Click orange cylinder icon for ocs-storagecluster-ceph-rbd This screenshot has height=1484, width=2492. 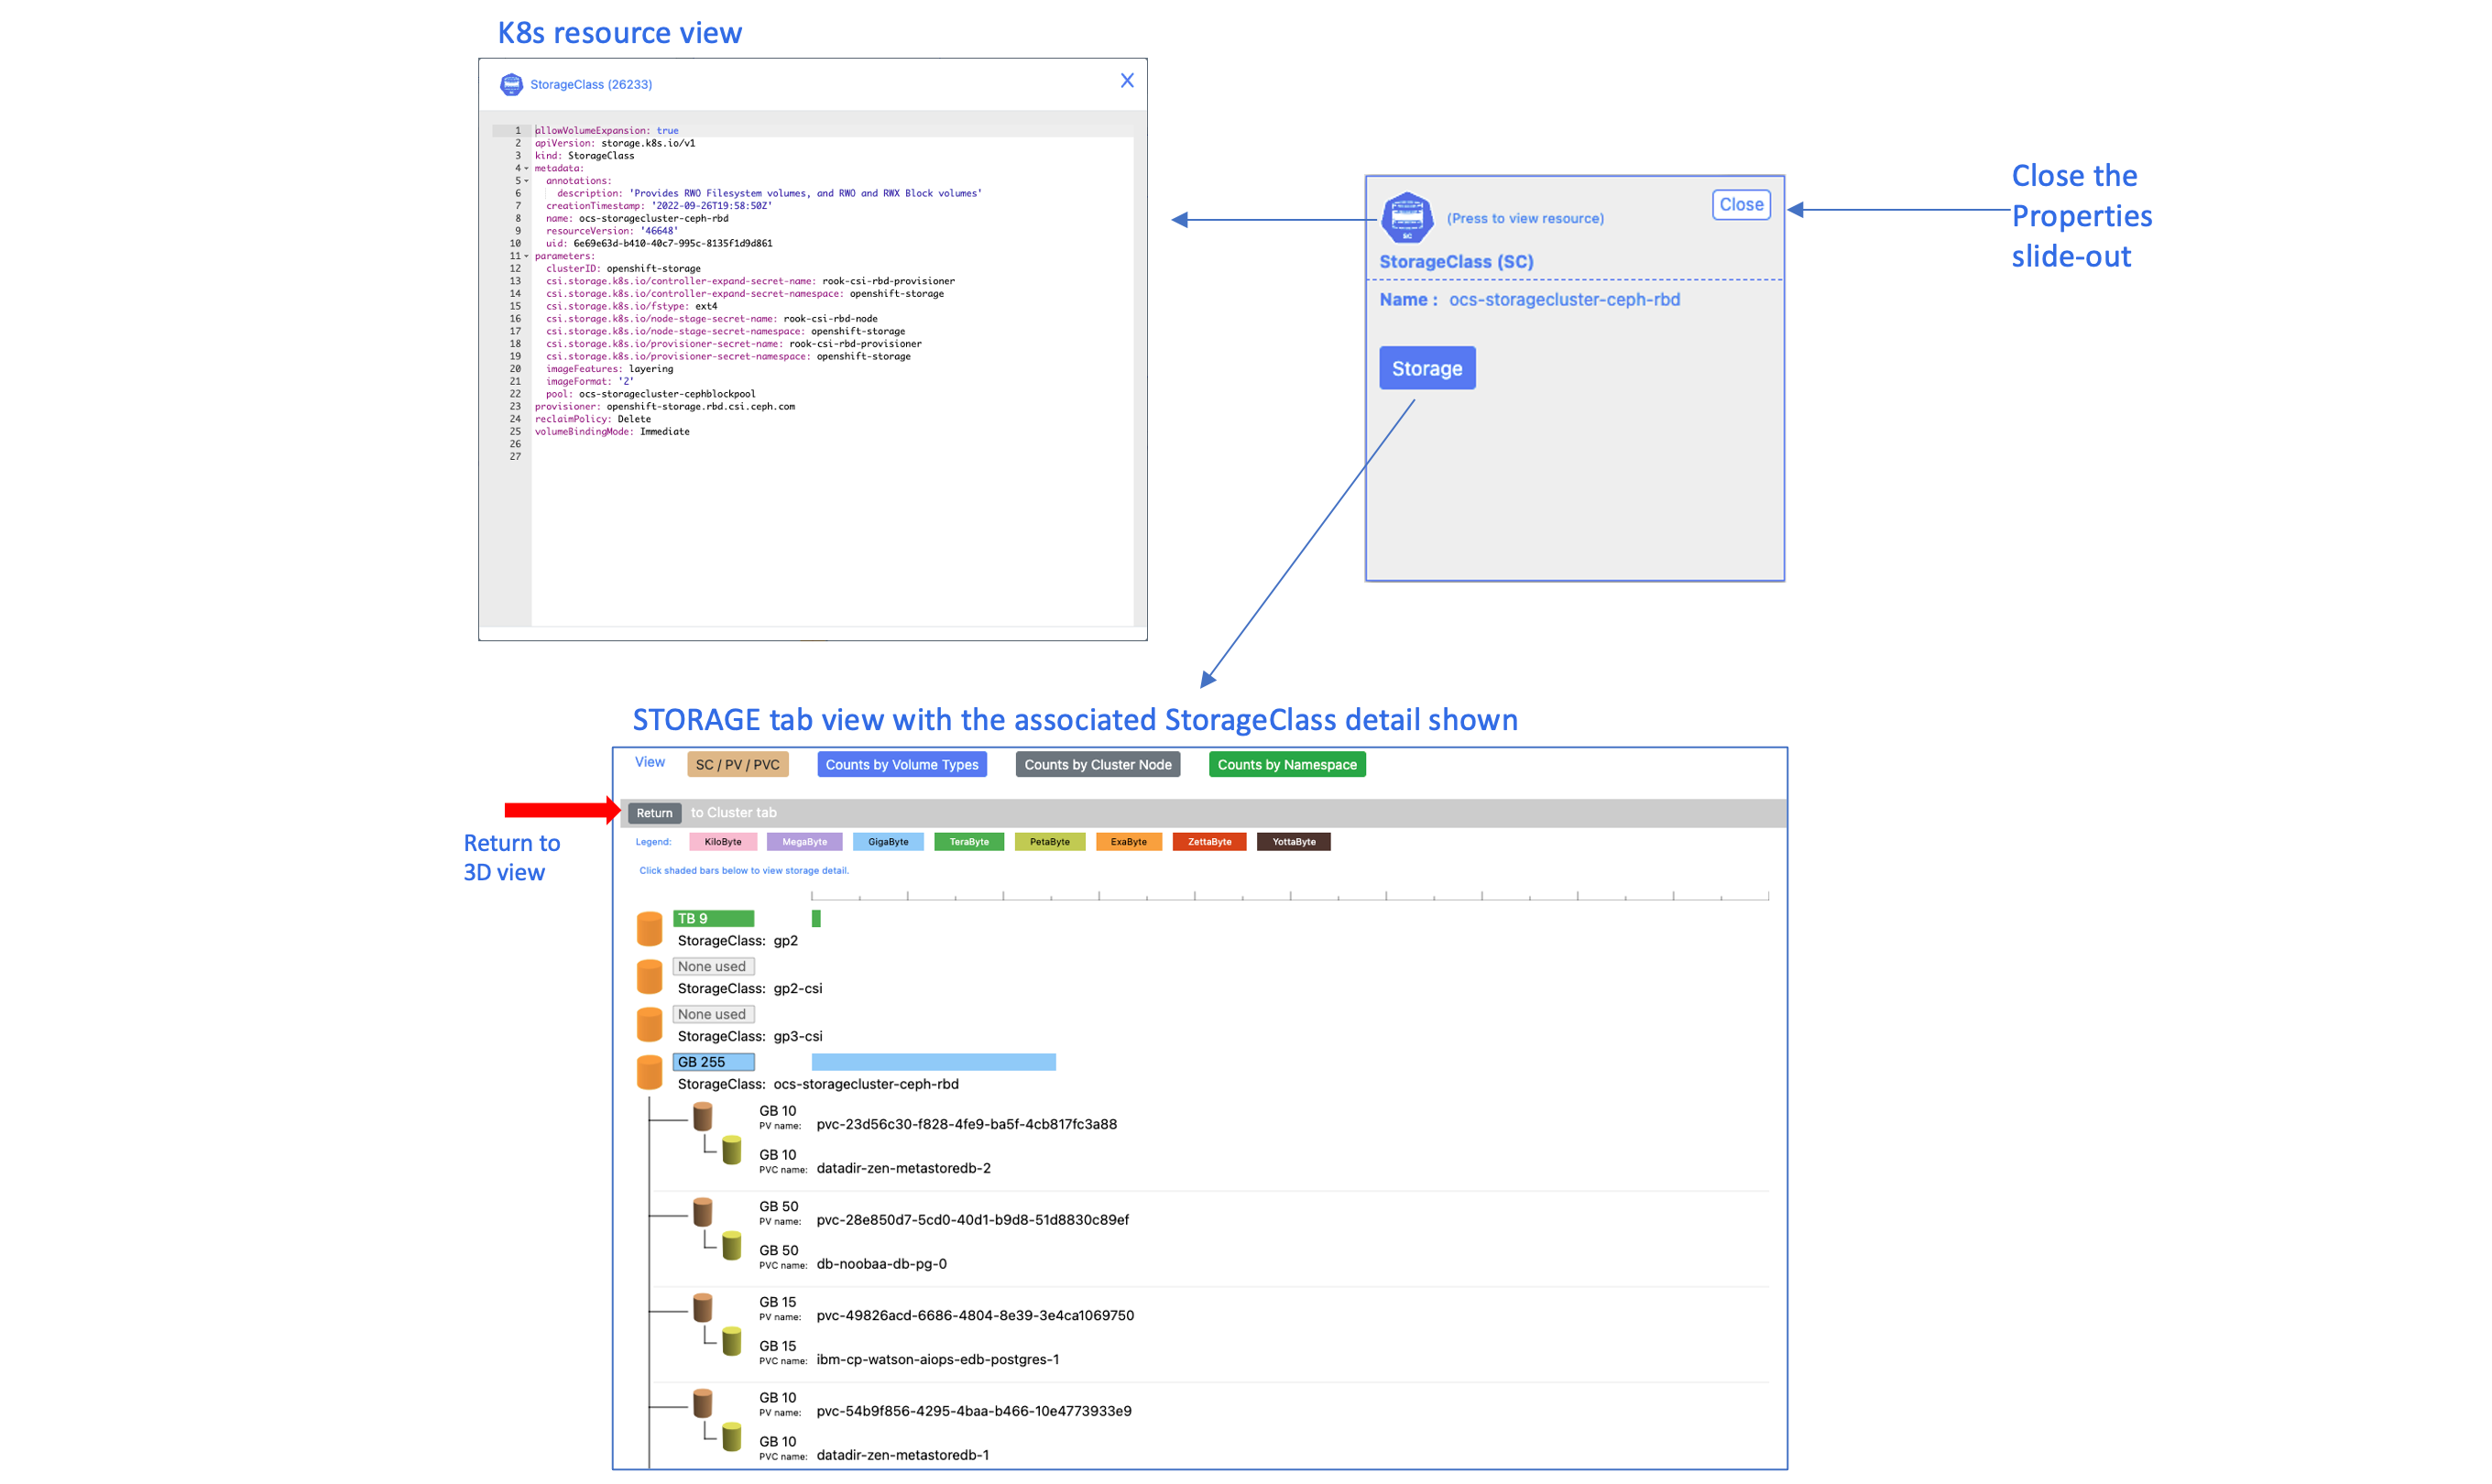[x=649, y=1072]
